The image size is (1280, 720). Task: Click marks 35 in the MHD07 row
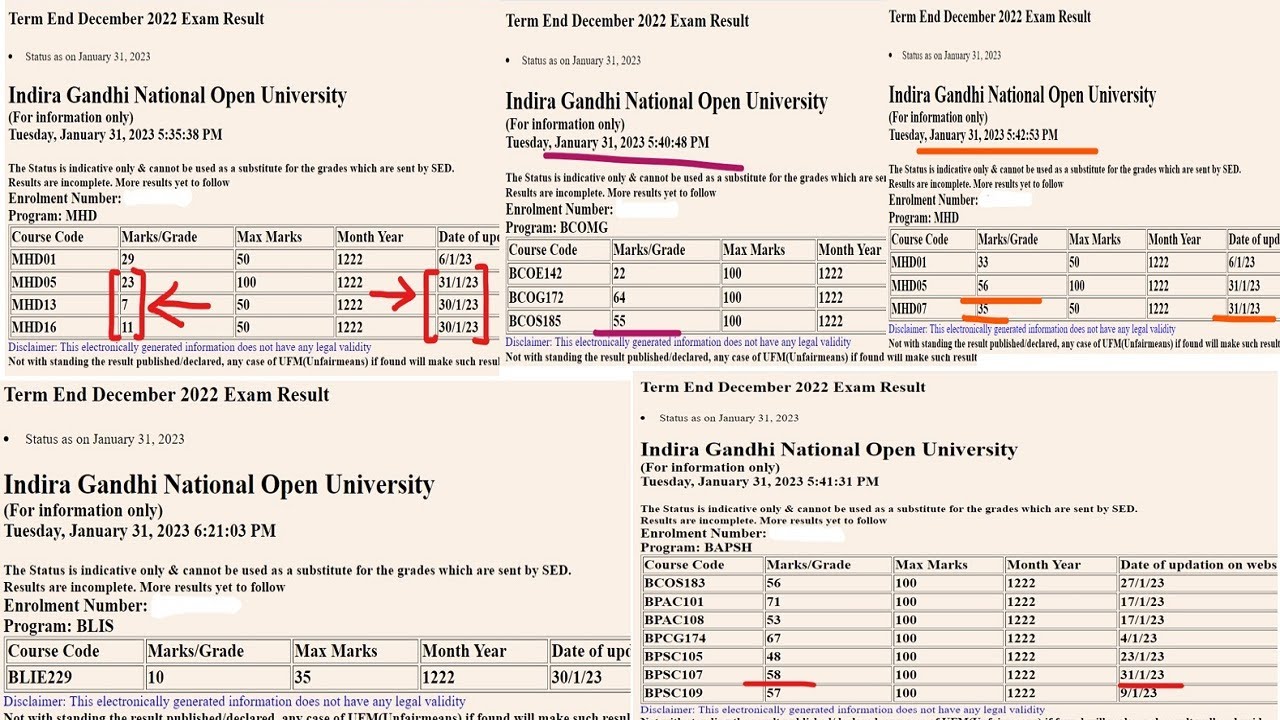coord(985,308)
